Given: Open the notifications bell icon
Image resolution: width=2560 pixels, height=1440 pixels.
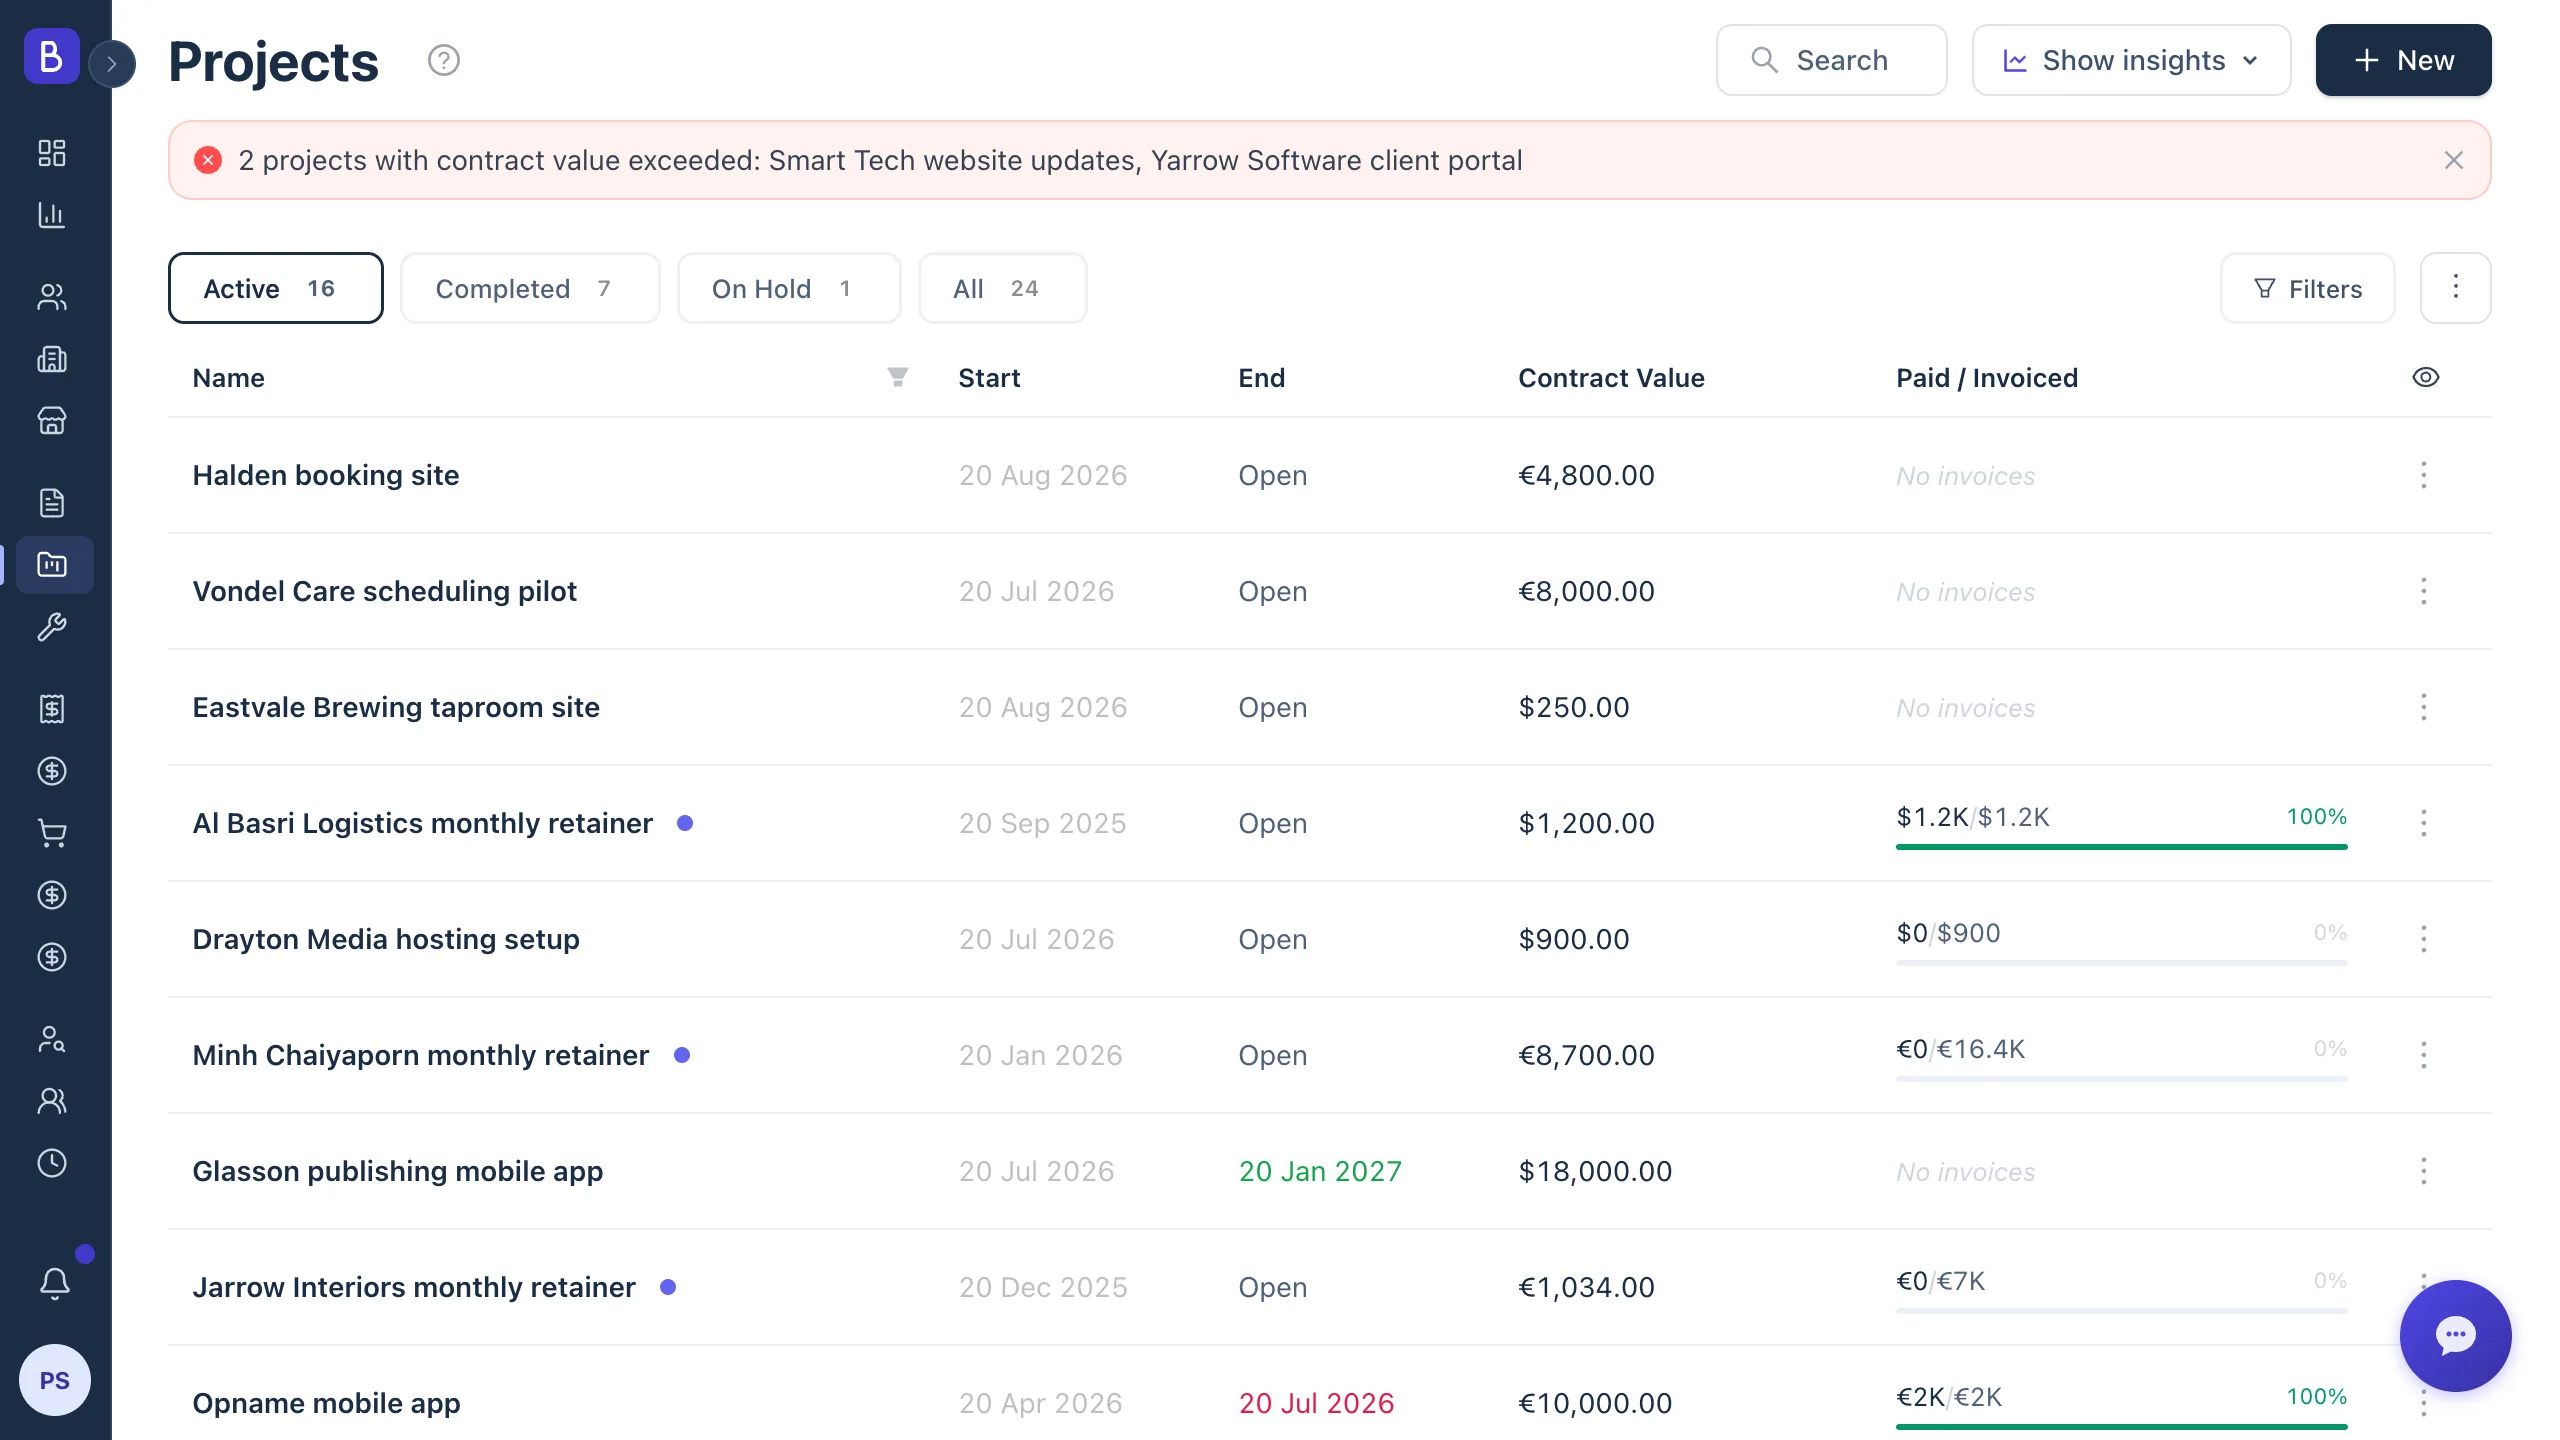Looking at the screenshot, I should coord(55,1283).
